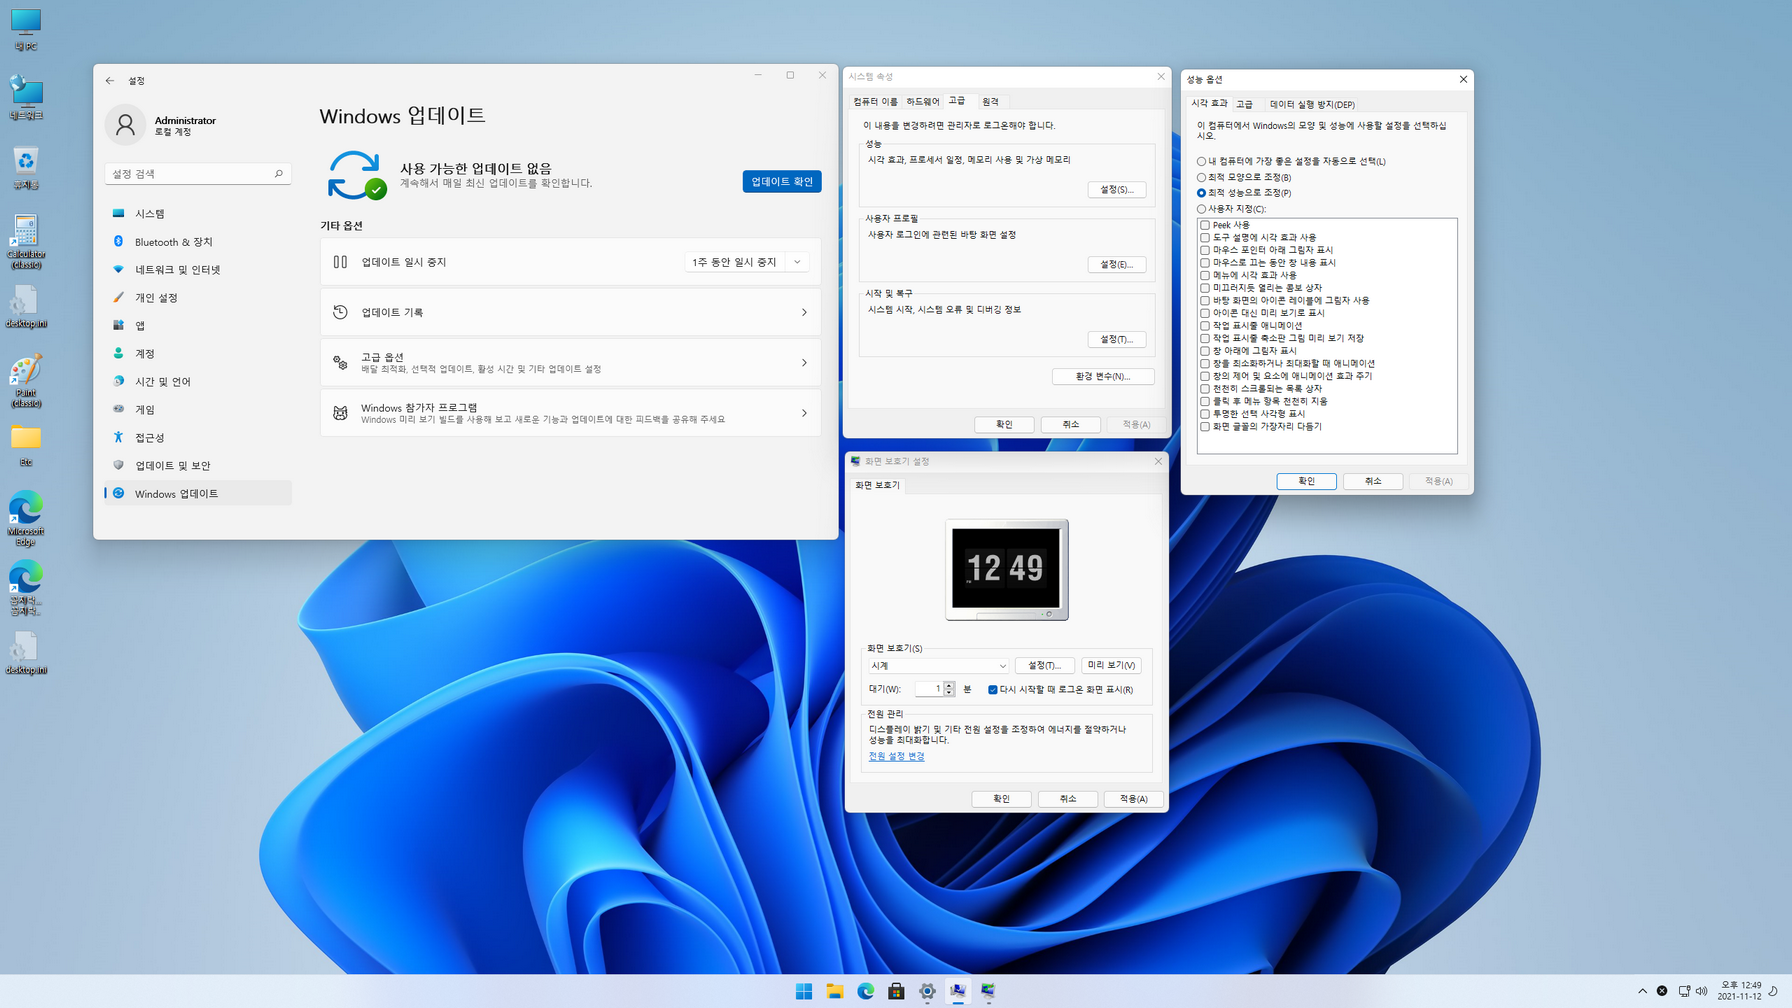Click 적용(A) in 화면 보호기 설정
This screenshot has width=1792, height=1008.
(1133, 799)
